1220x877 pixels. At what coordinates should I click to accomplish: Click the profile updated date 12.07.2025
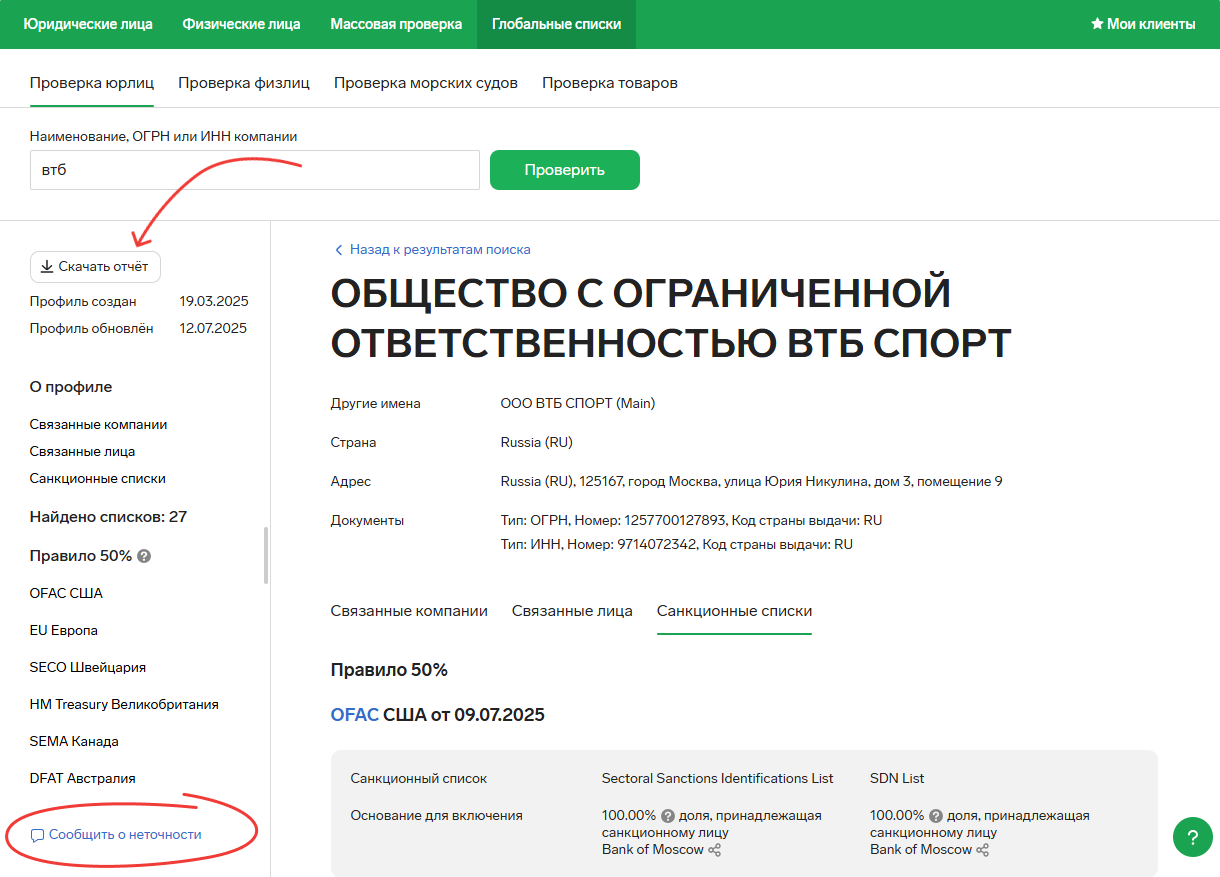click(x=214, y=329)
